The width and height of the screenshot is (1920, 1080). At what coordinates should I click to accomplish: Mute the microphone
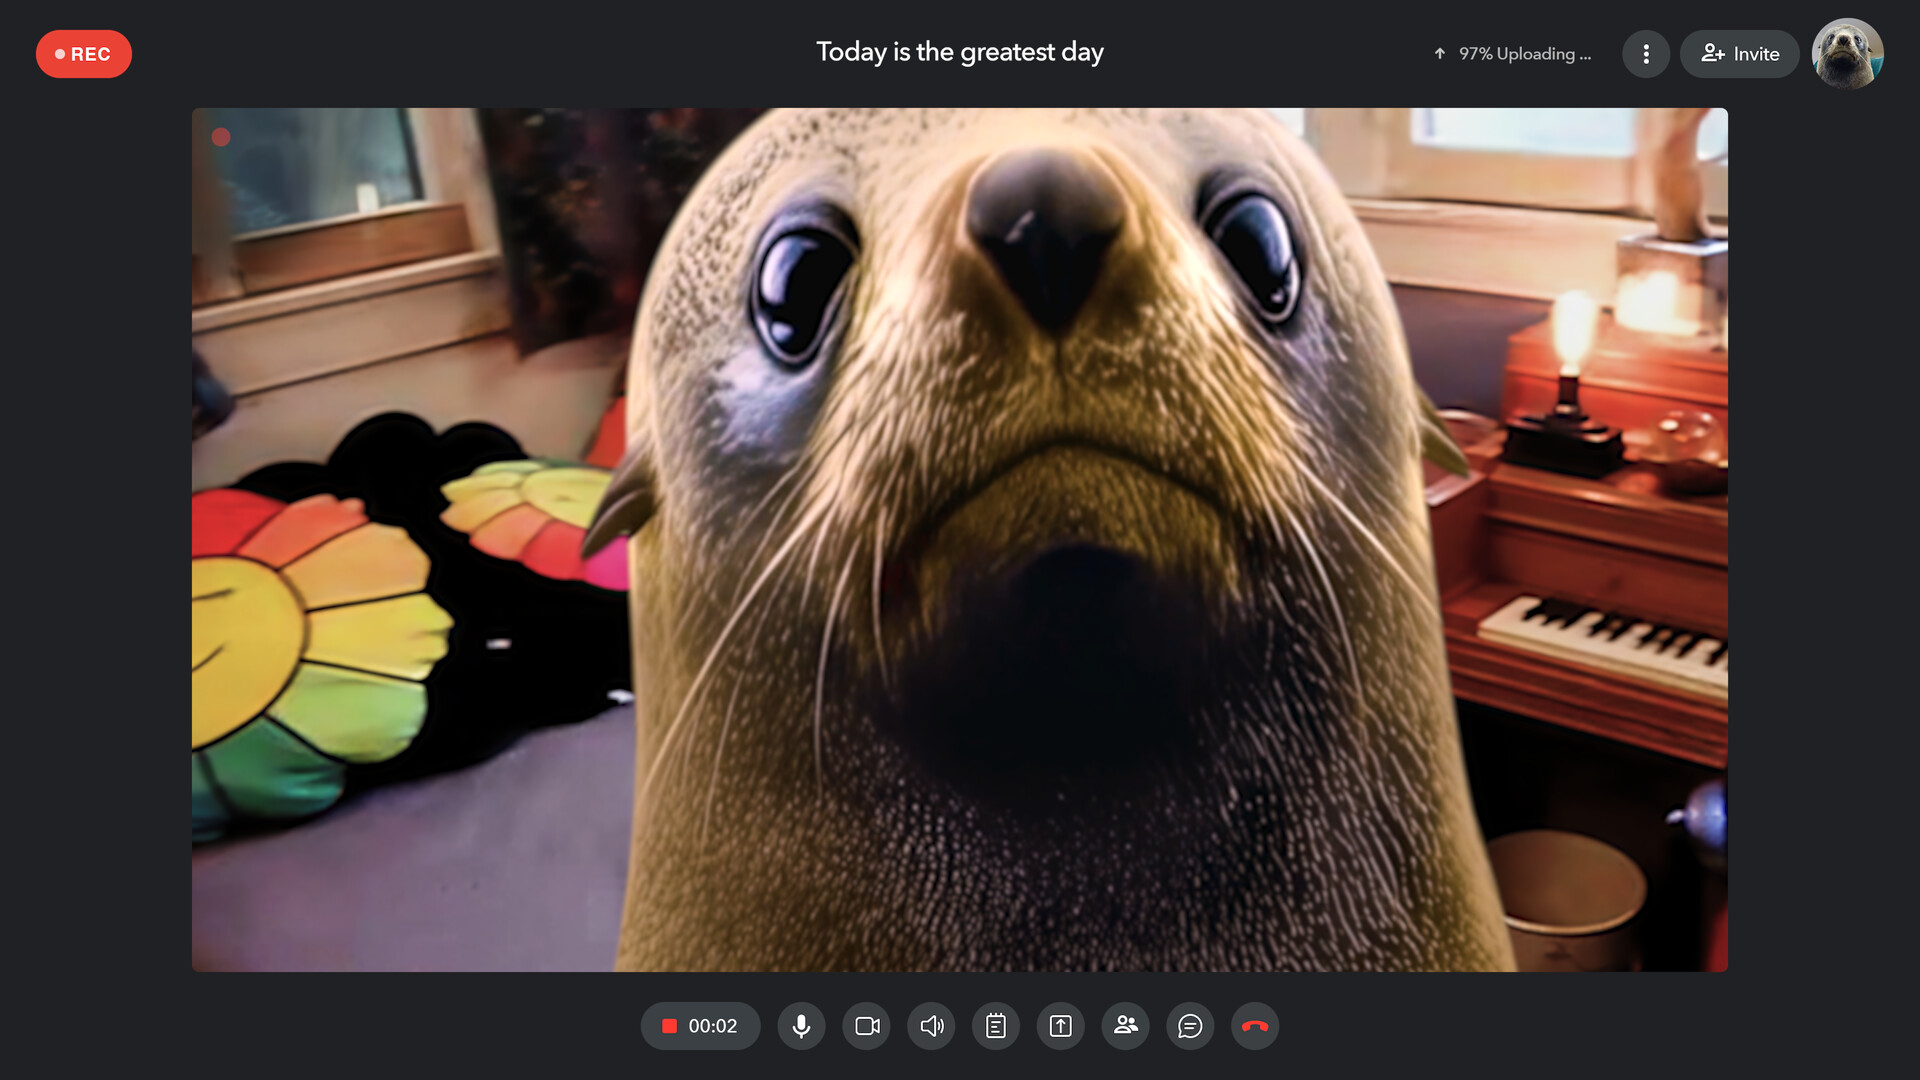[x=801, y=1026]
